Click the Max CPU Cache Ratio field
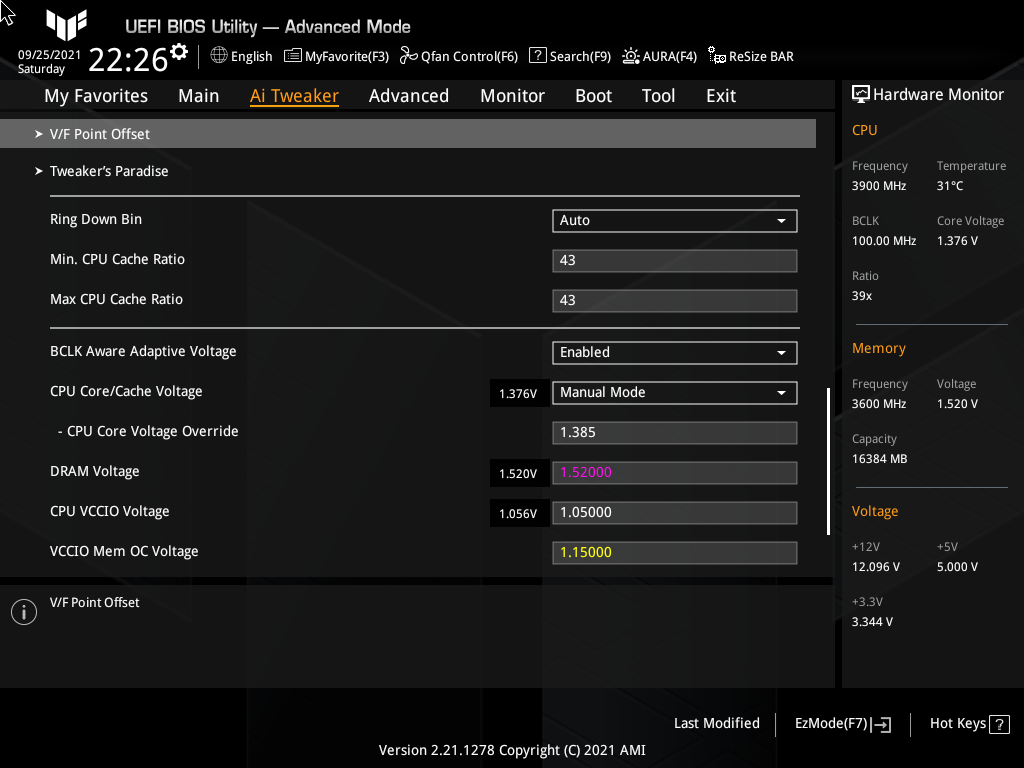 675,300
